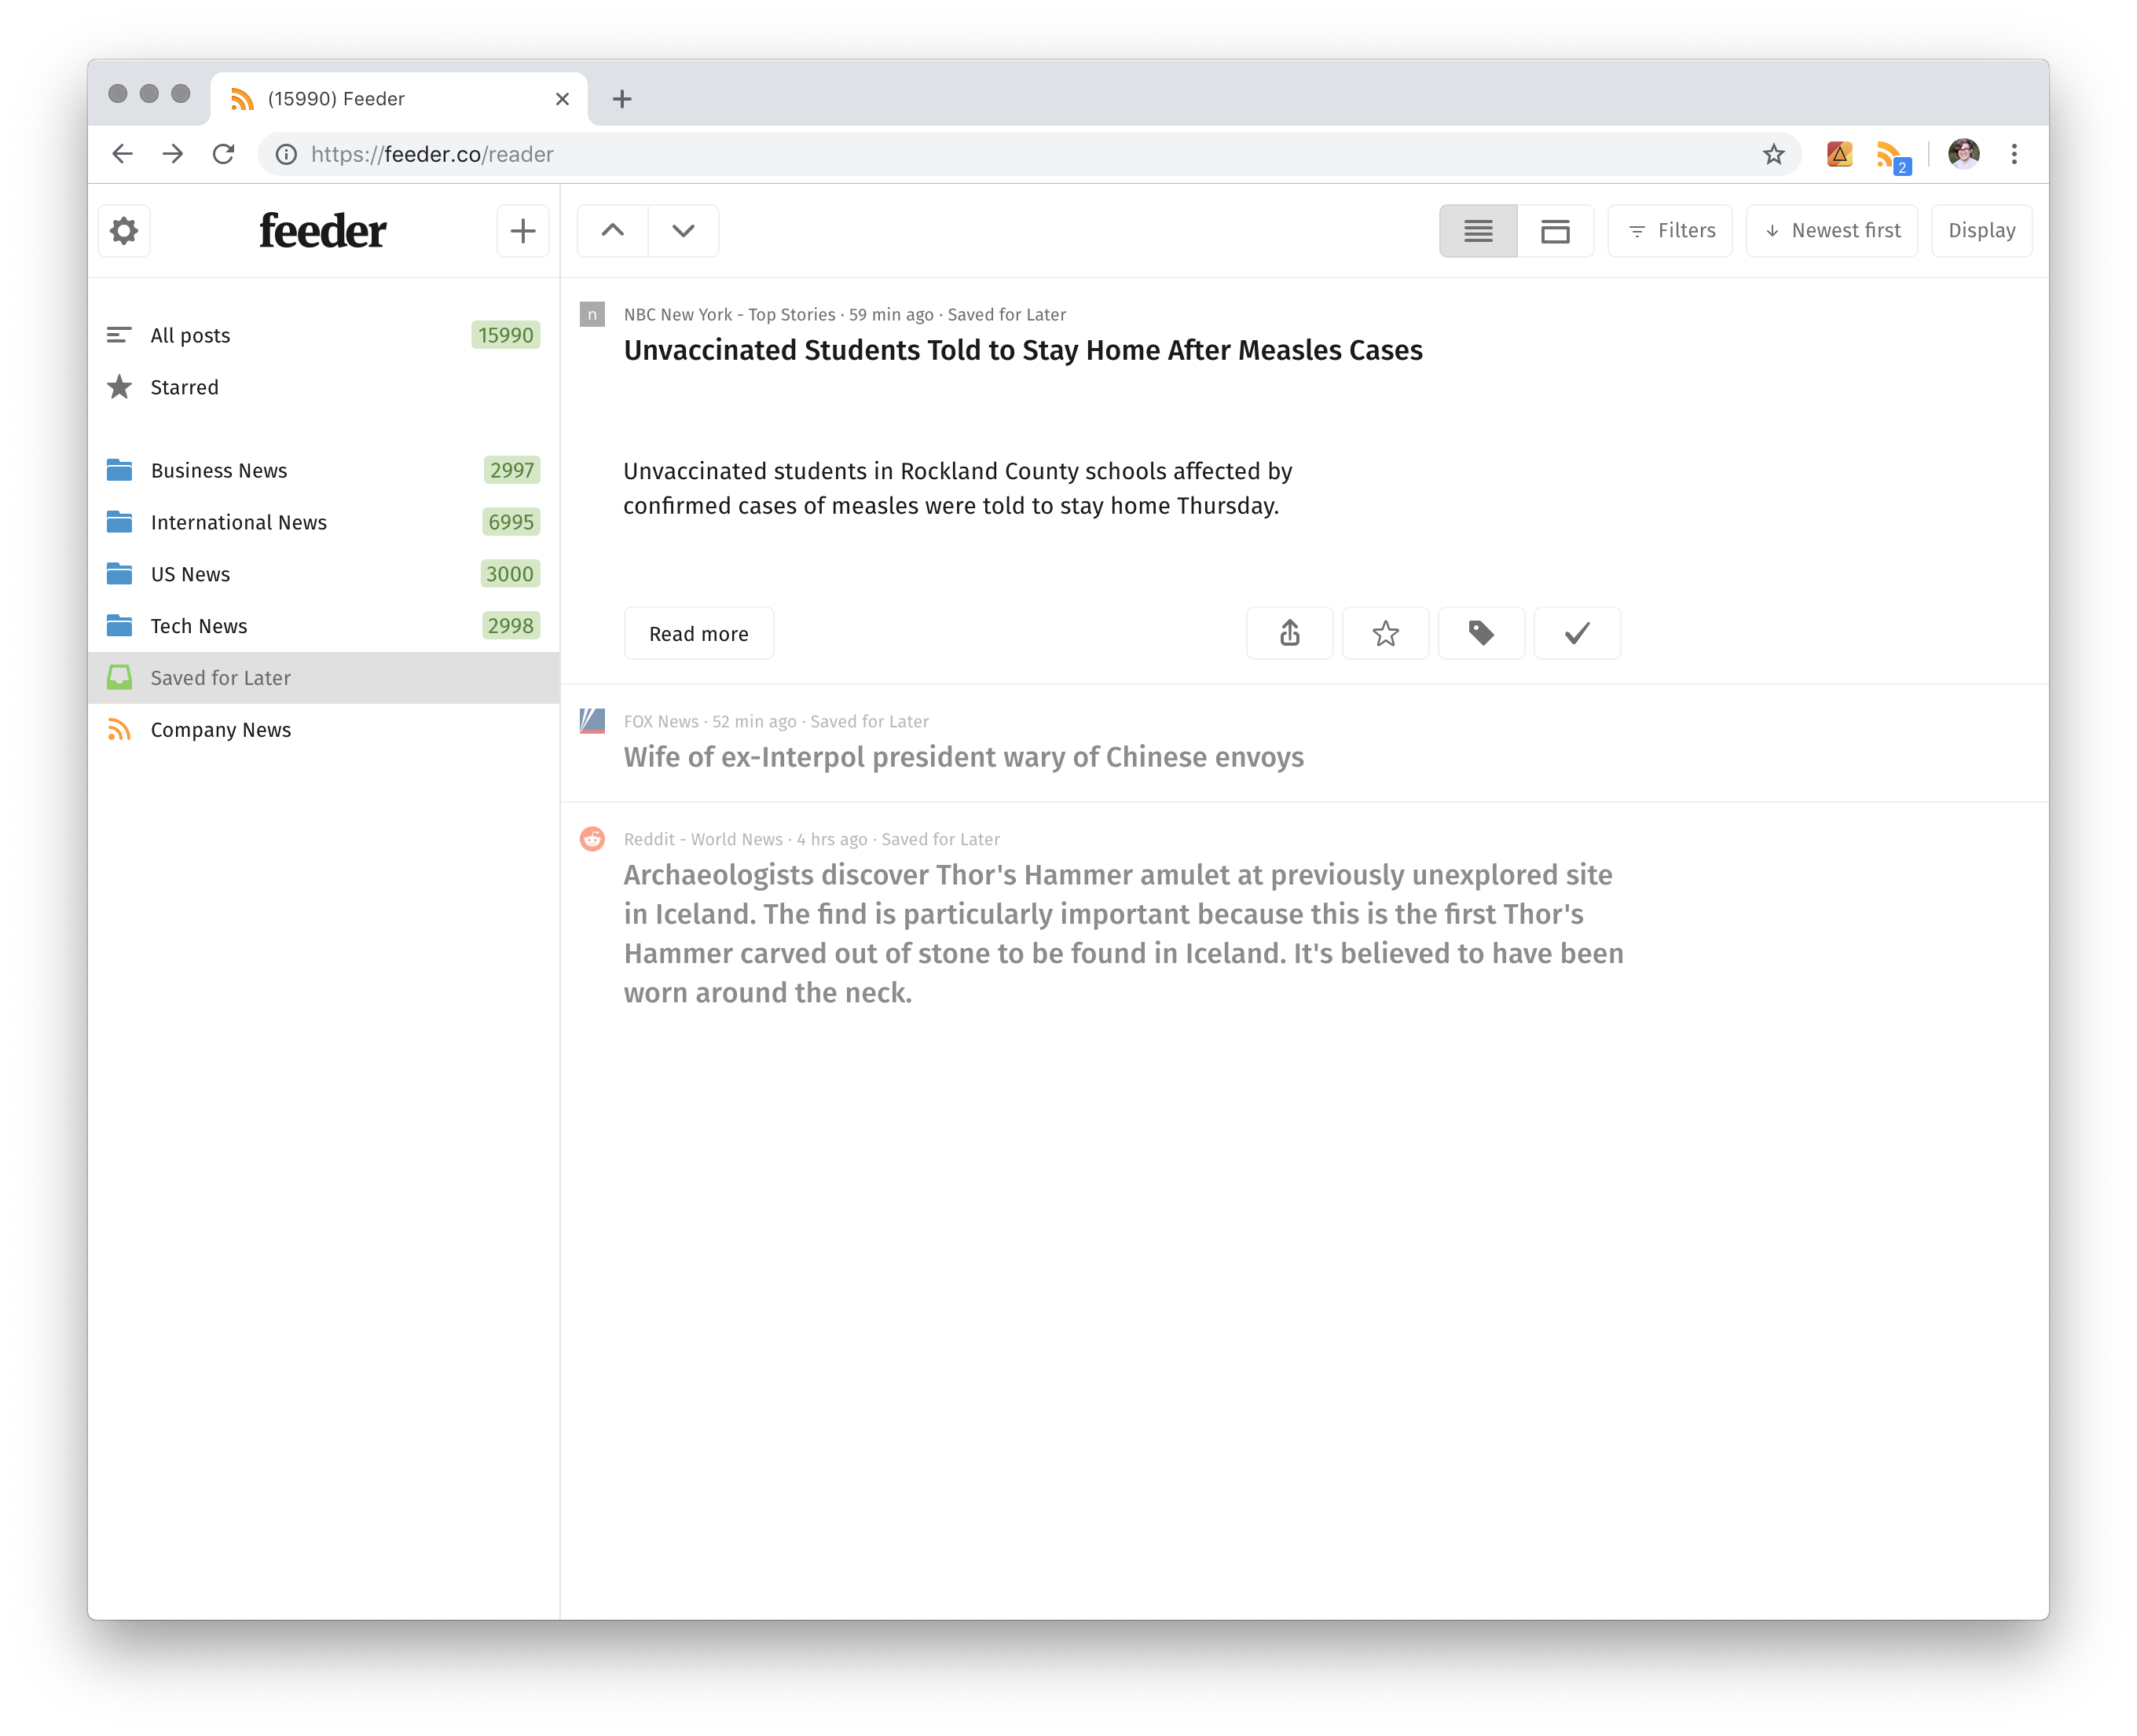Click the Reddit - World News source label
This screenshot has height=1736, width=2137.
(x=703, y=840)
